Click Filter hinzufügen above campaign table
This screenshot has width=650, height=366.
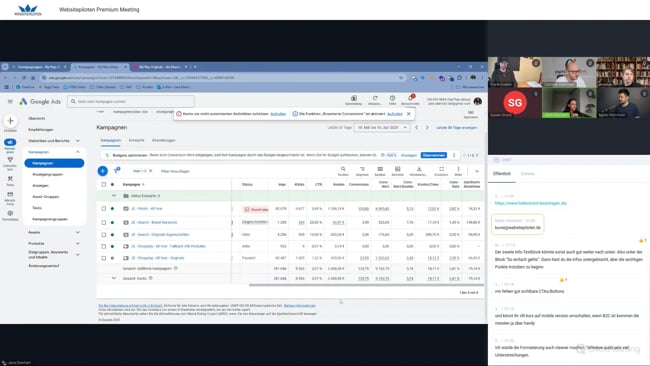click(175, 171)
